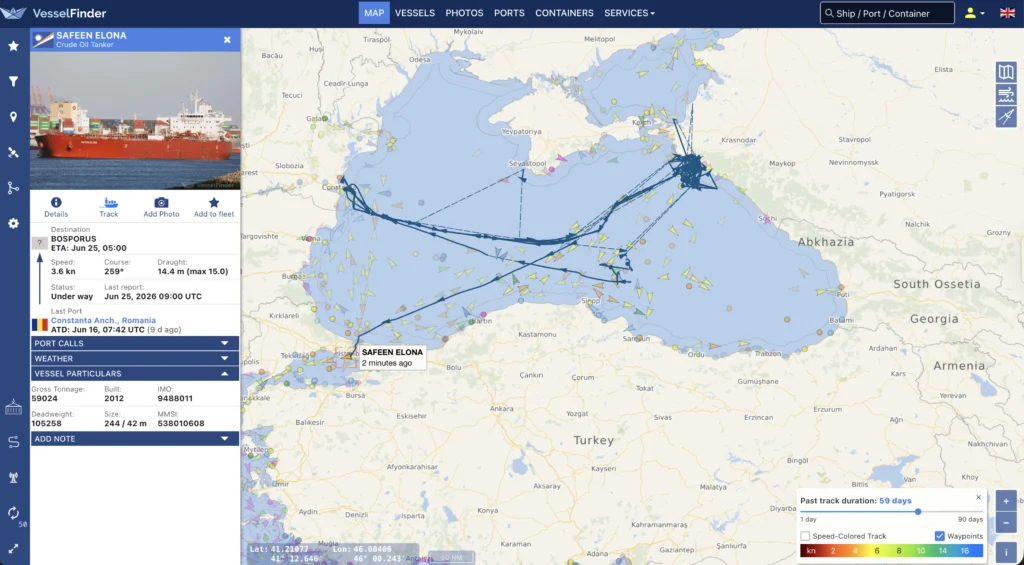This screenshot has width=1024, height=565.
Task: Open Constanta Anch., Romania link
Action: [x=103, y=321]
